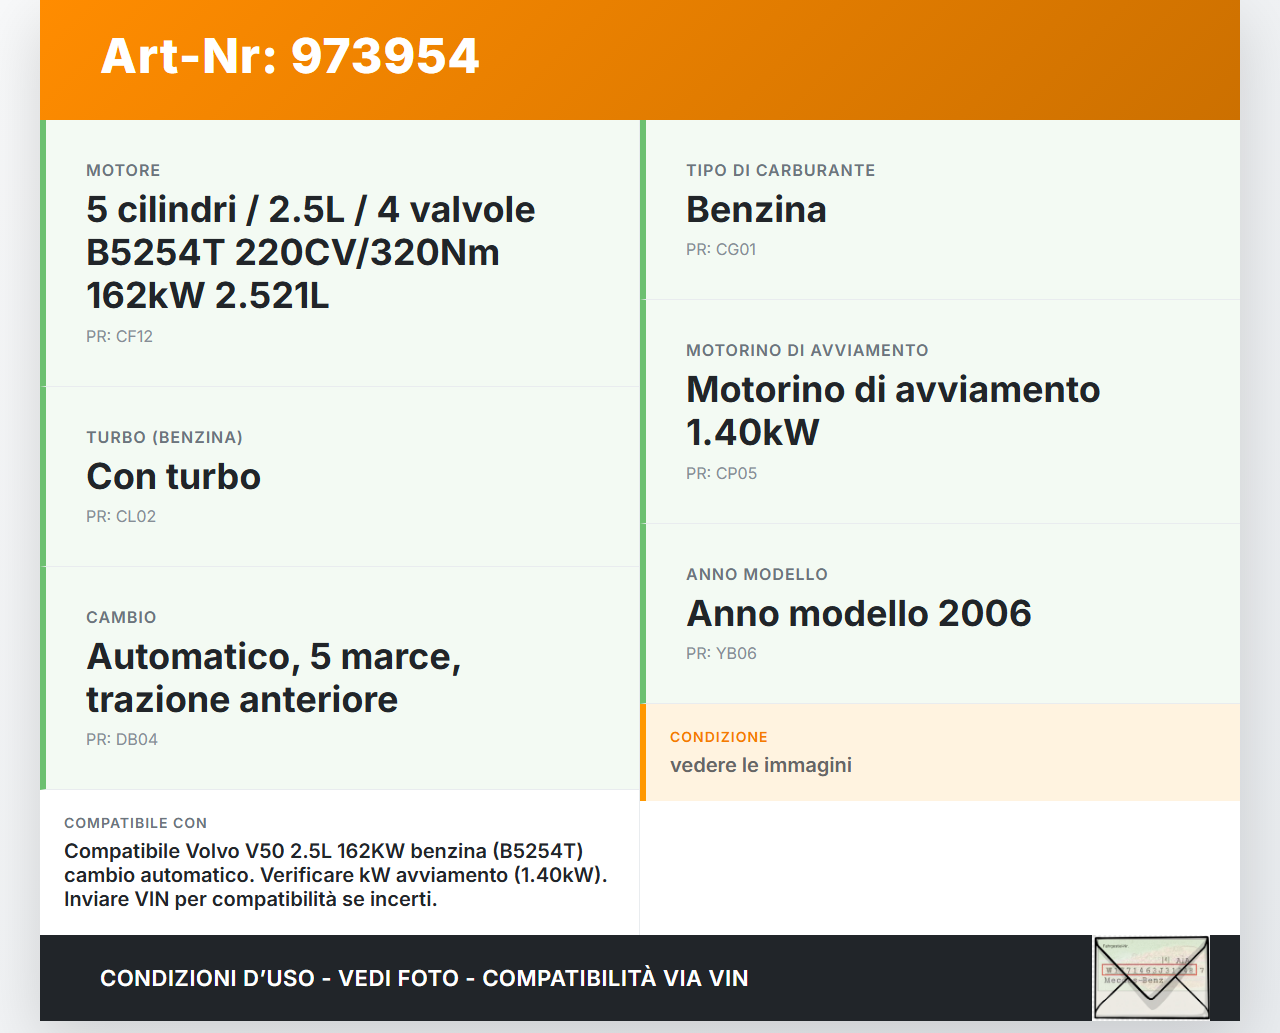Expand the Motorino di avviamento 1.40kW entry

point(893,410)
